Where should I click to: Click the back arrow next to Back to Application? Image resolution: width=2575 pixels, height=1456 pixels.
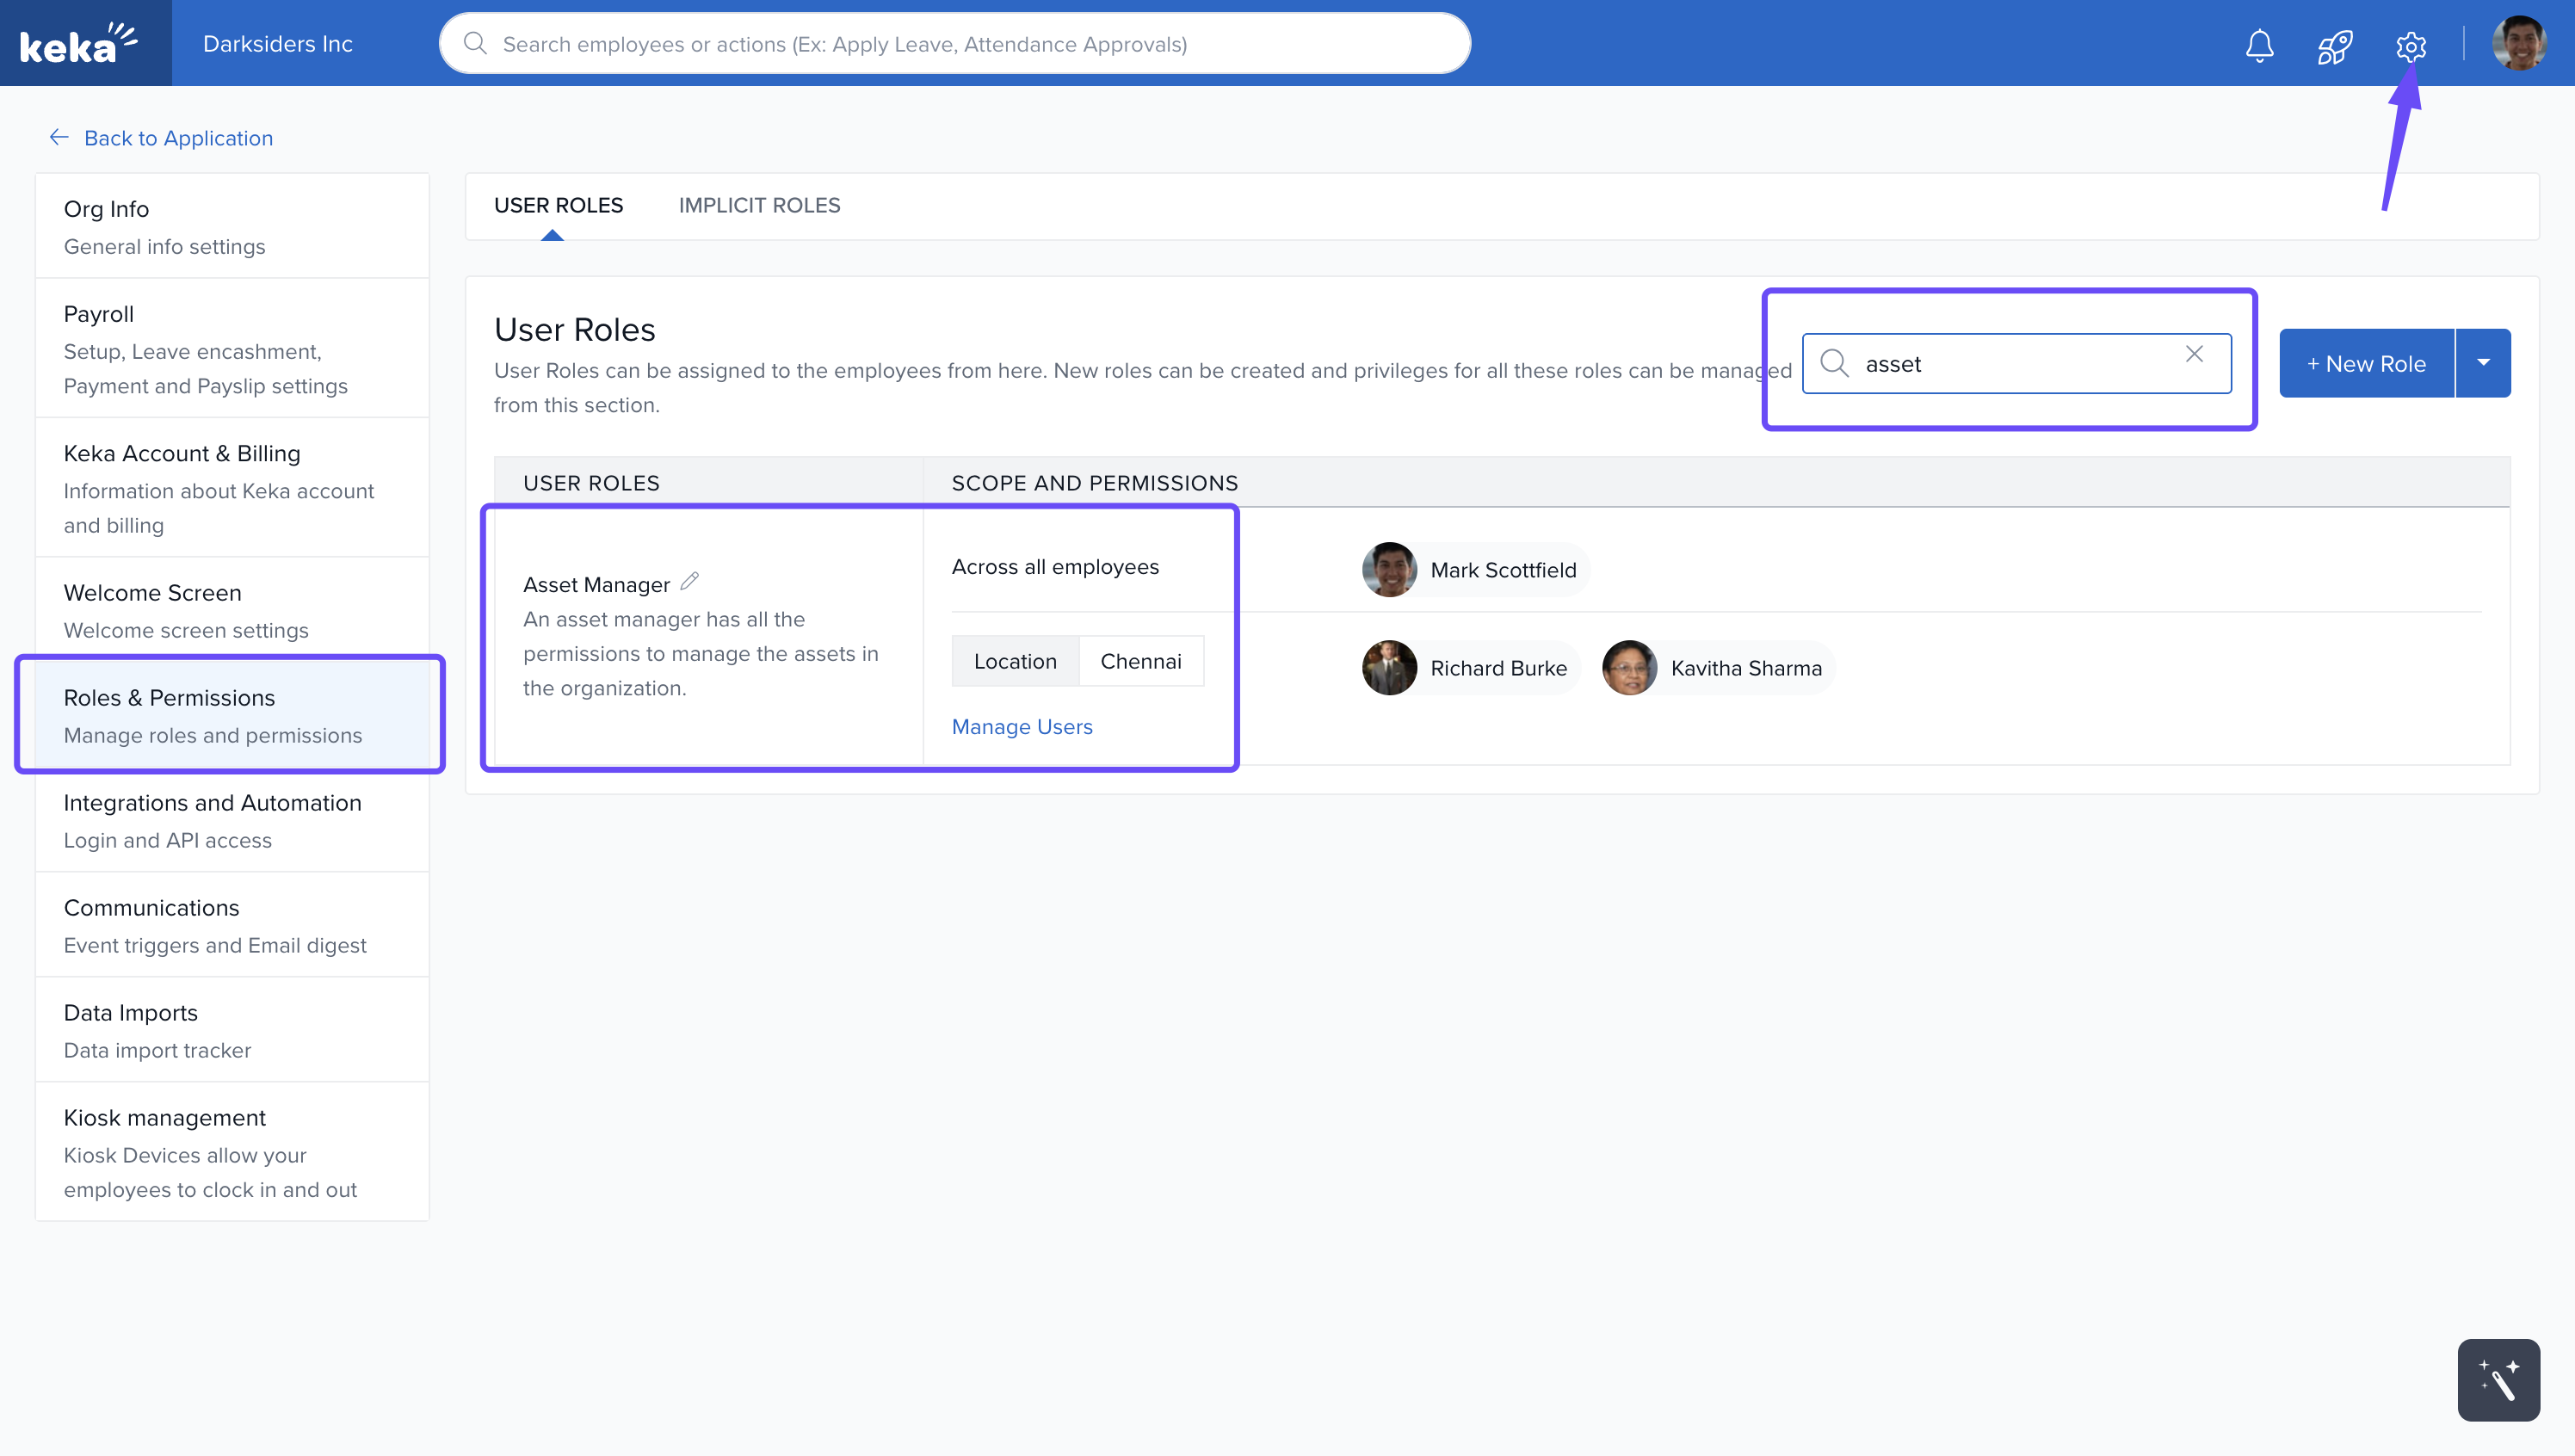59,137
